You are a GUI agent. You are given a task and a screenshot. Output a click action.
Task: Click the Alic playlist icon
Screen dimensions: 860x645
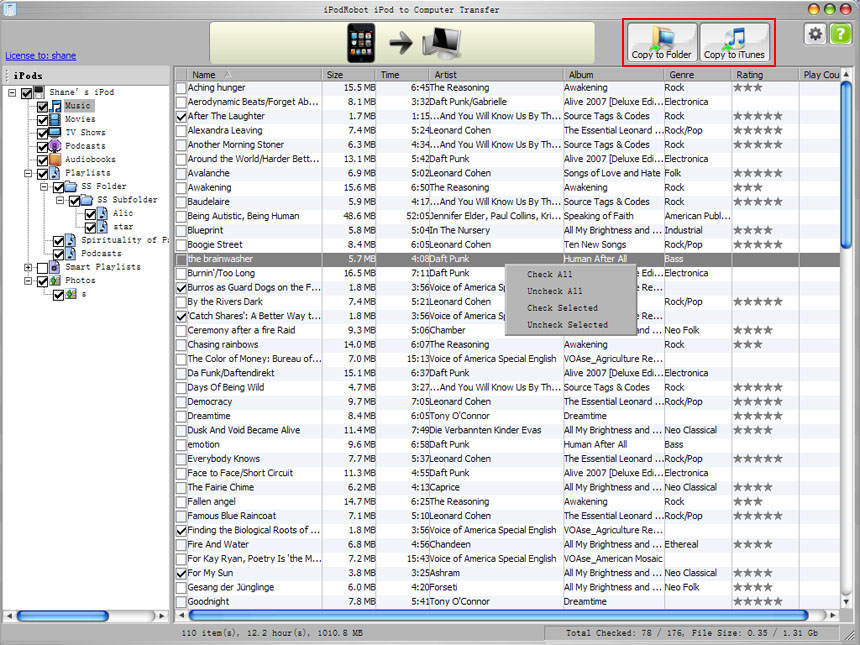coord(103,213)
